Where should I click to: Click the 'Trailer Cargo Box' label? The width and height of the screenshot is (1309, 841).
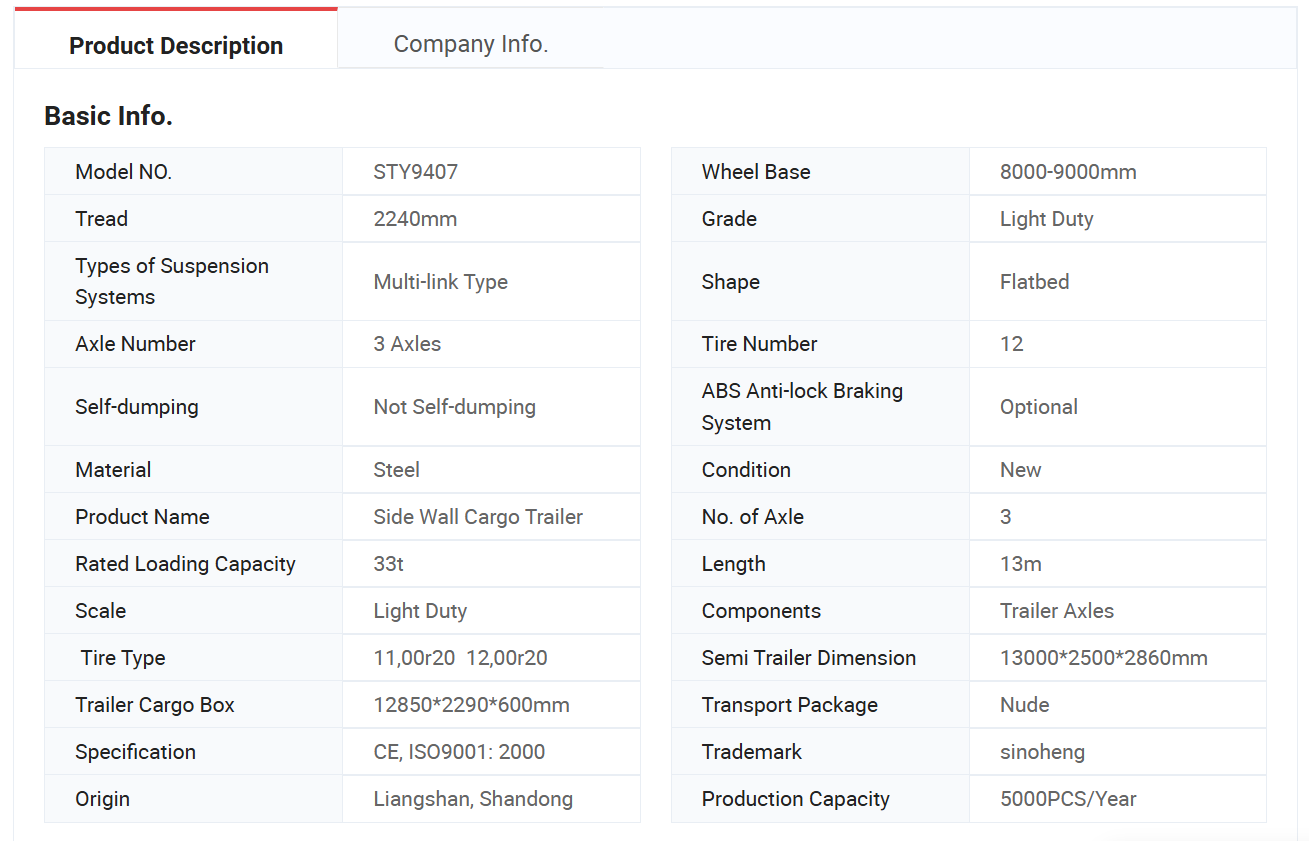pos(155,705)
